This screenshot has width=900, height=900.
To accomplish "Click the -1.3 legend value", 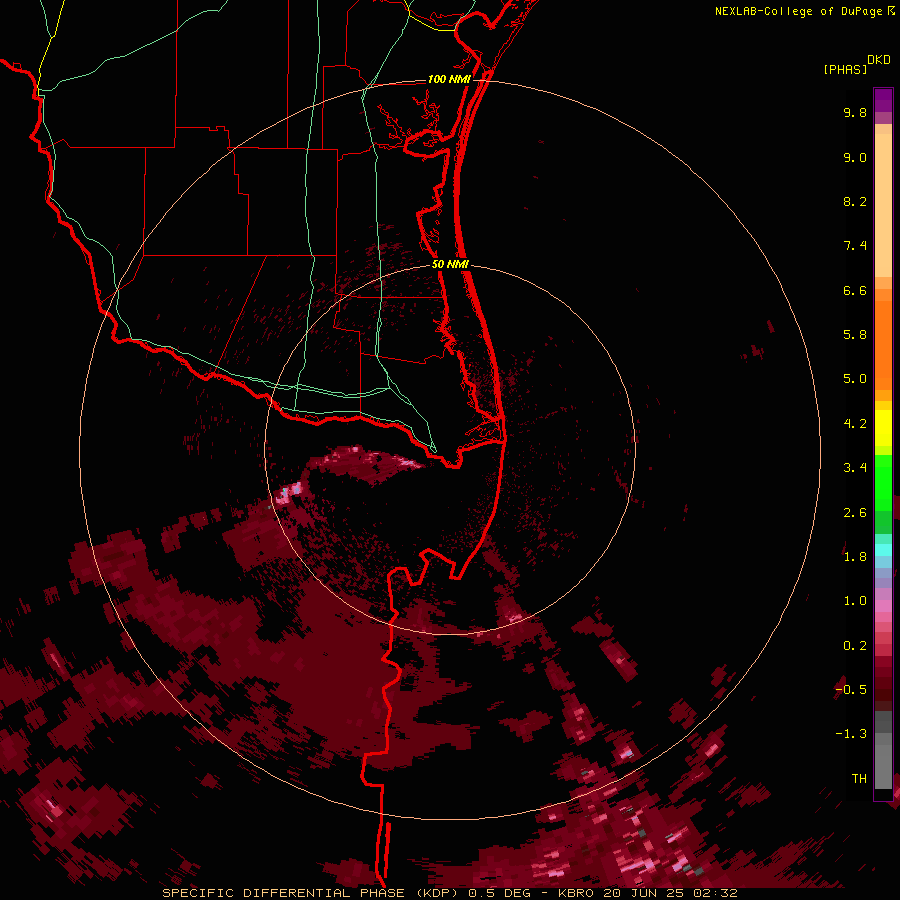I will tap(851, 734).
